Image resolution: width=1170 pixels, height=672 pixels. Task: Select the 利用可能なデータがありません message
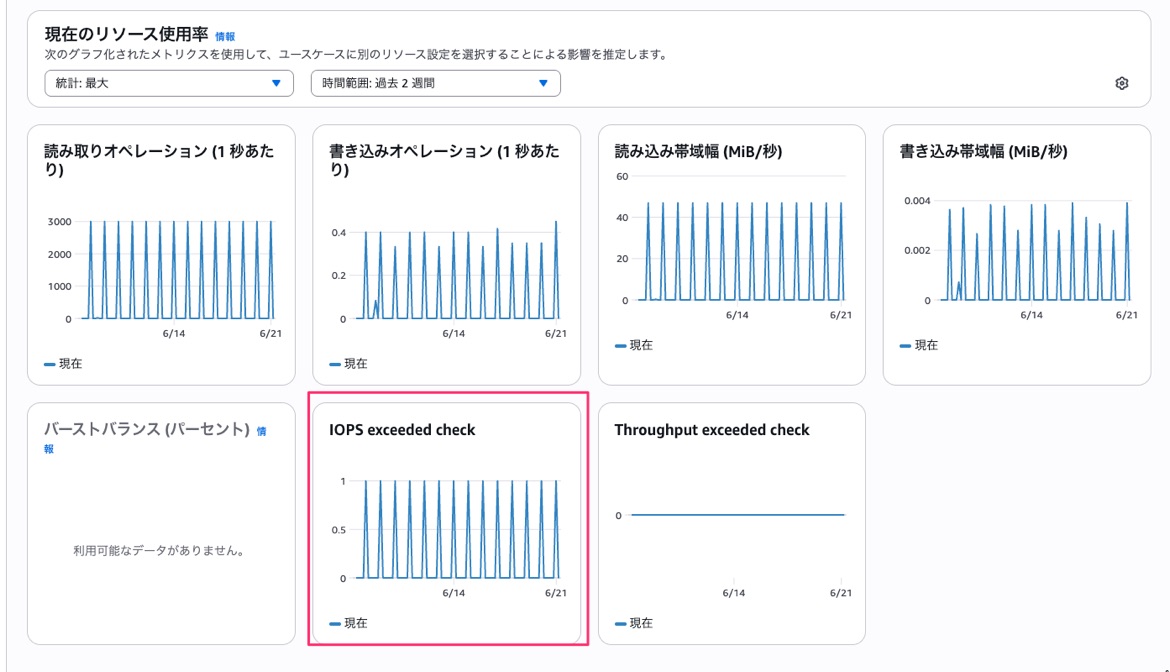click(160, 551)
